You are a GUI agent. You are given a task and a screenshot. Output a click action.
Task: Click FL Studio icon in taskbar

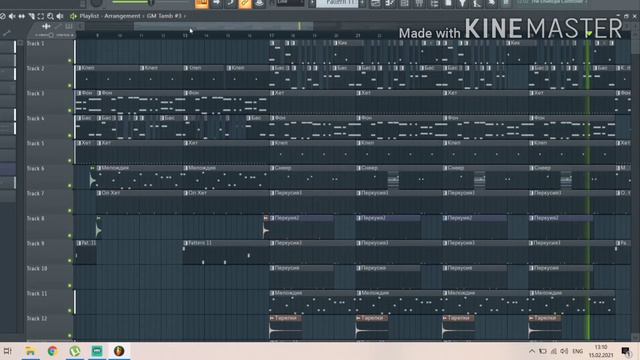coord(119,351)
